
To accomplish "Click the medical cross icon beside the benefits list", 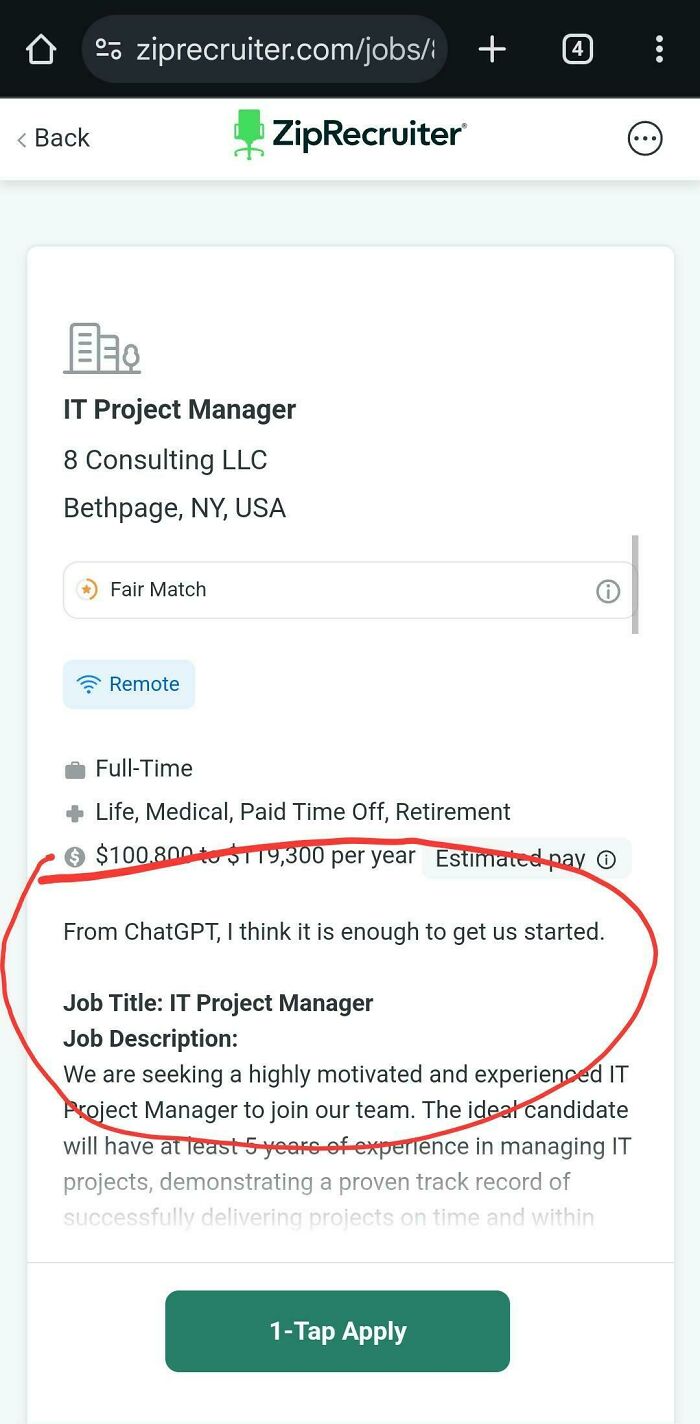I will click(73, 812).
